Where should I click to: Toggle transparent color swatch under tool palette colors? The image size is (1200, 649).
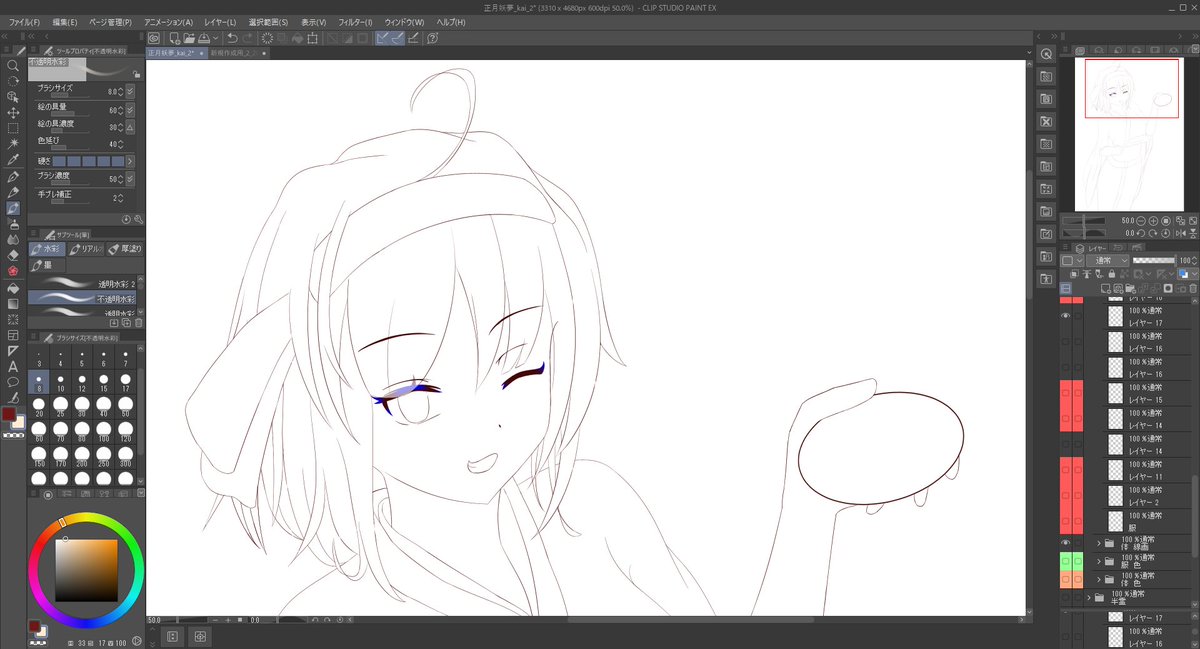click(12, 434)
